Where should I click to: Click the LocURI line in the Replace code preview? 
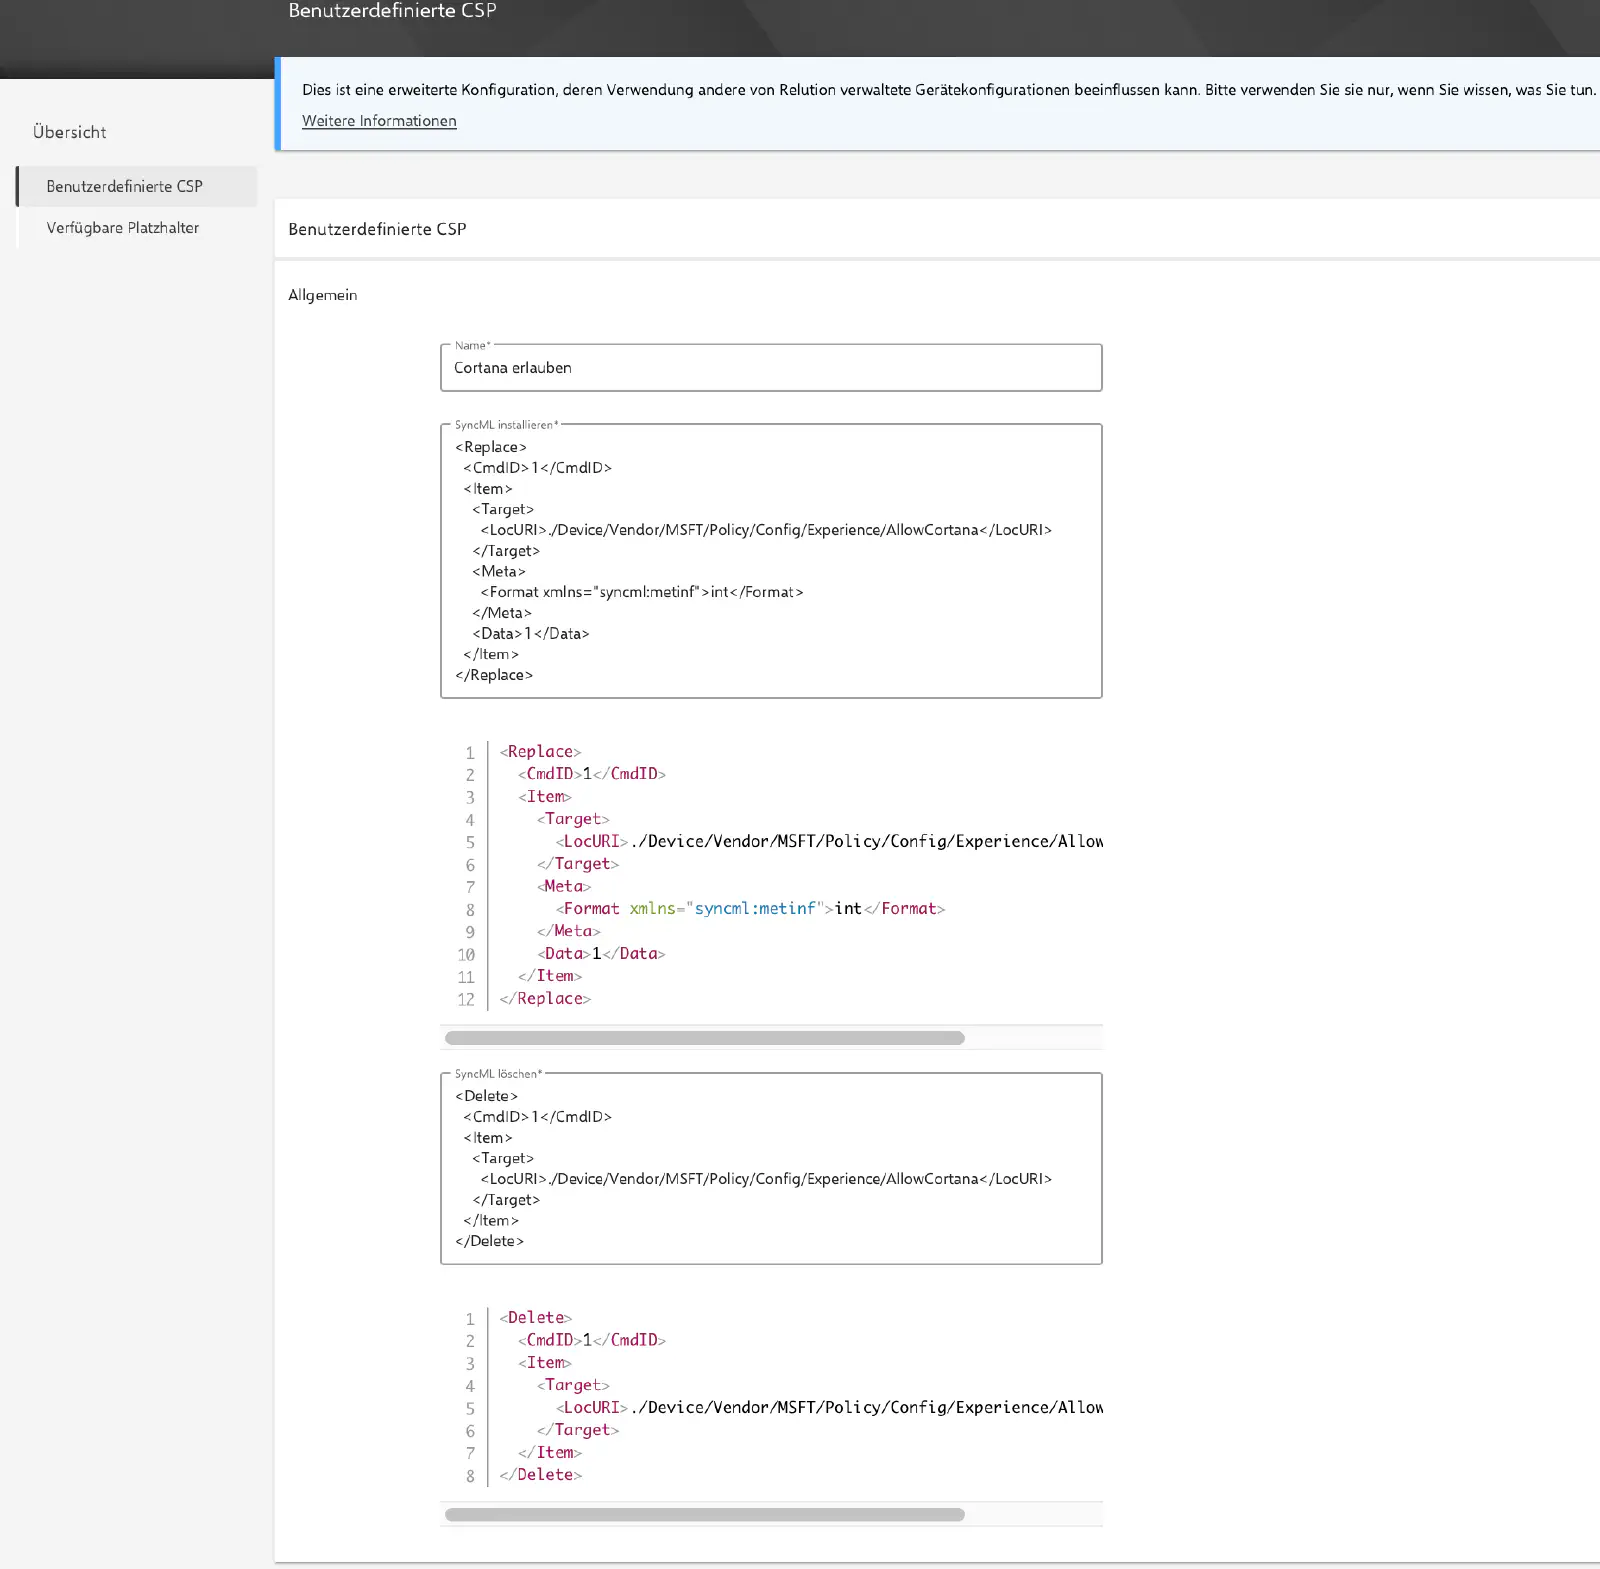click(829, 841)
